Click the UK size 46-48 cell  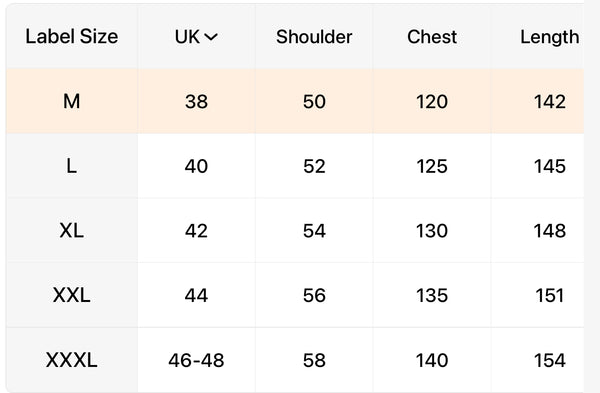[x=196, y=360]
